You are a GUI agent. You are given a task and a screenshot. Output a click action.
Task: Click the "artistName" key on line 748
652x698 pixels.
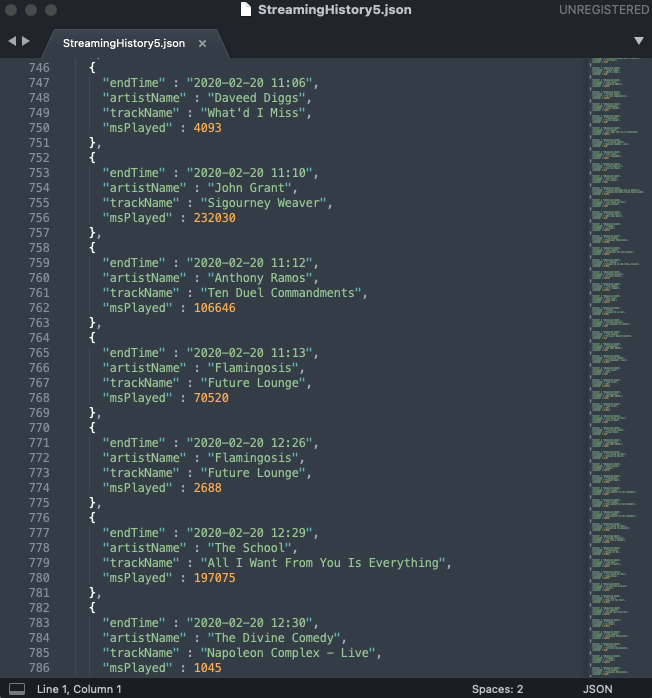144,98
